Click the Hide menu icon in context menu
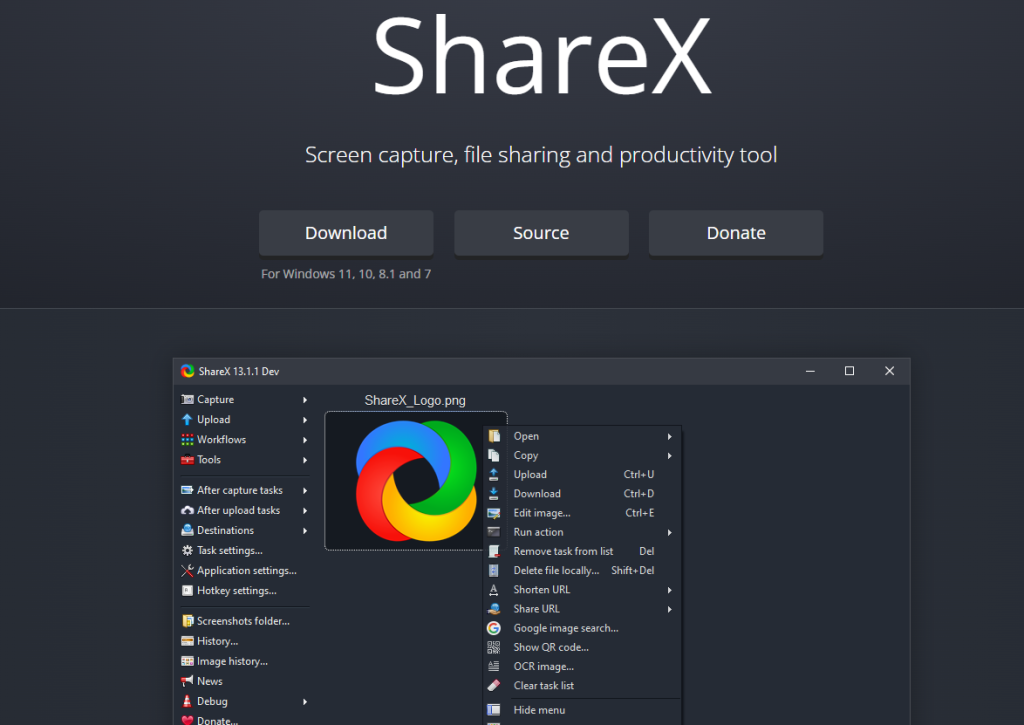Image resolution: width=1024 pixels, height=725 pixels. pyautogui.click(x=494, y=710)
